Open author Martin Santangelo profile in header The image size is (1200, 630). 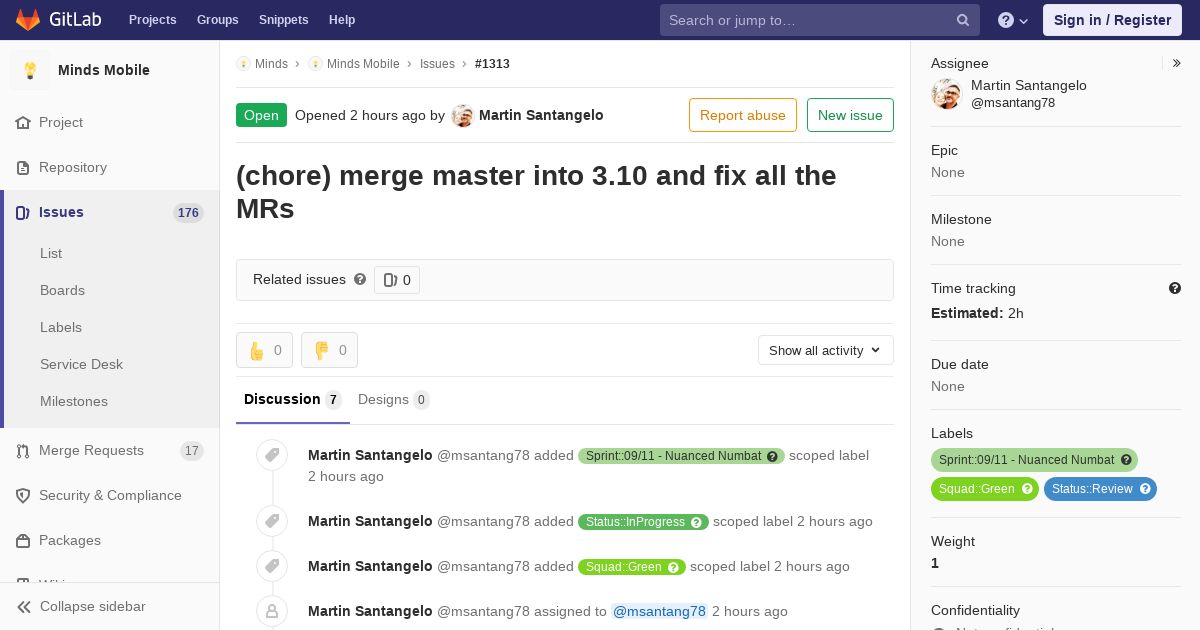click(541, 115)
